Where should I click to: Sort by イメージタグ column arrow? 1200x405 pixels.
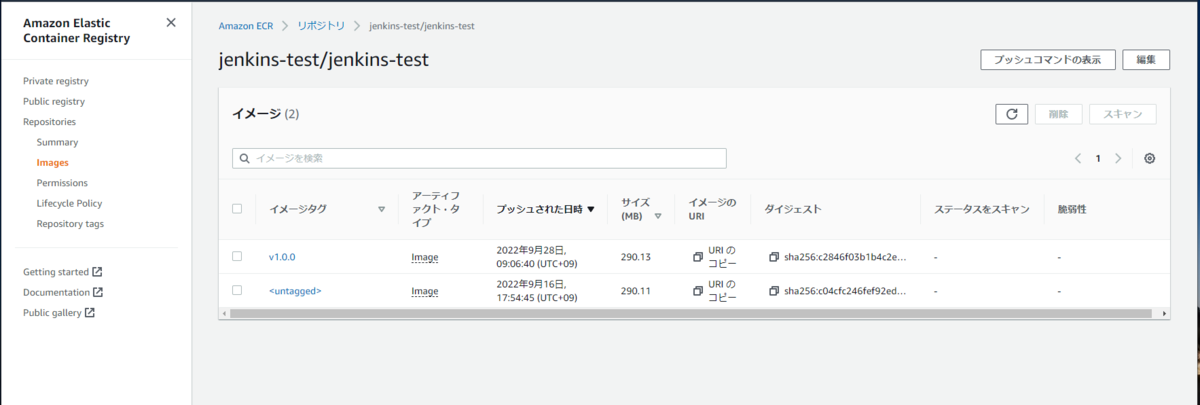point(381,209)
